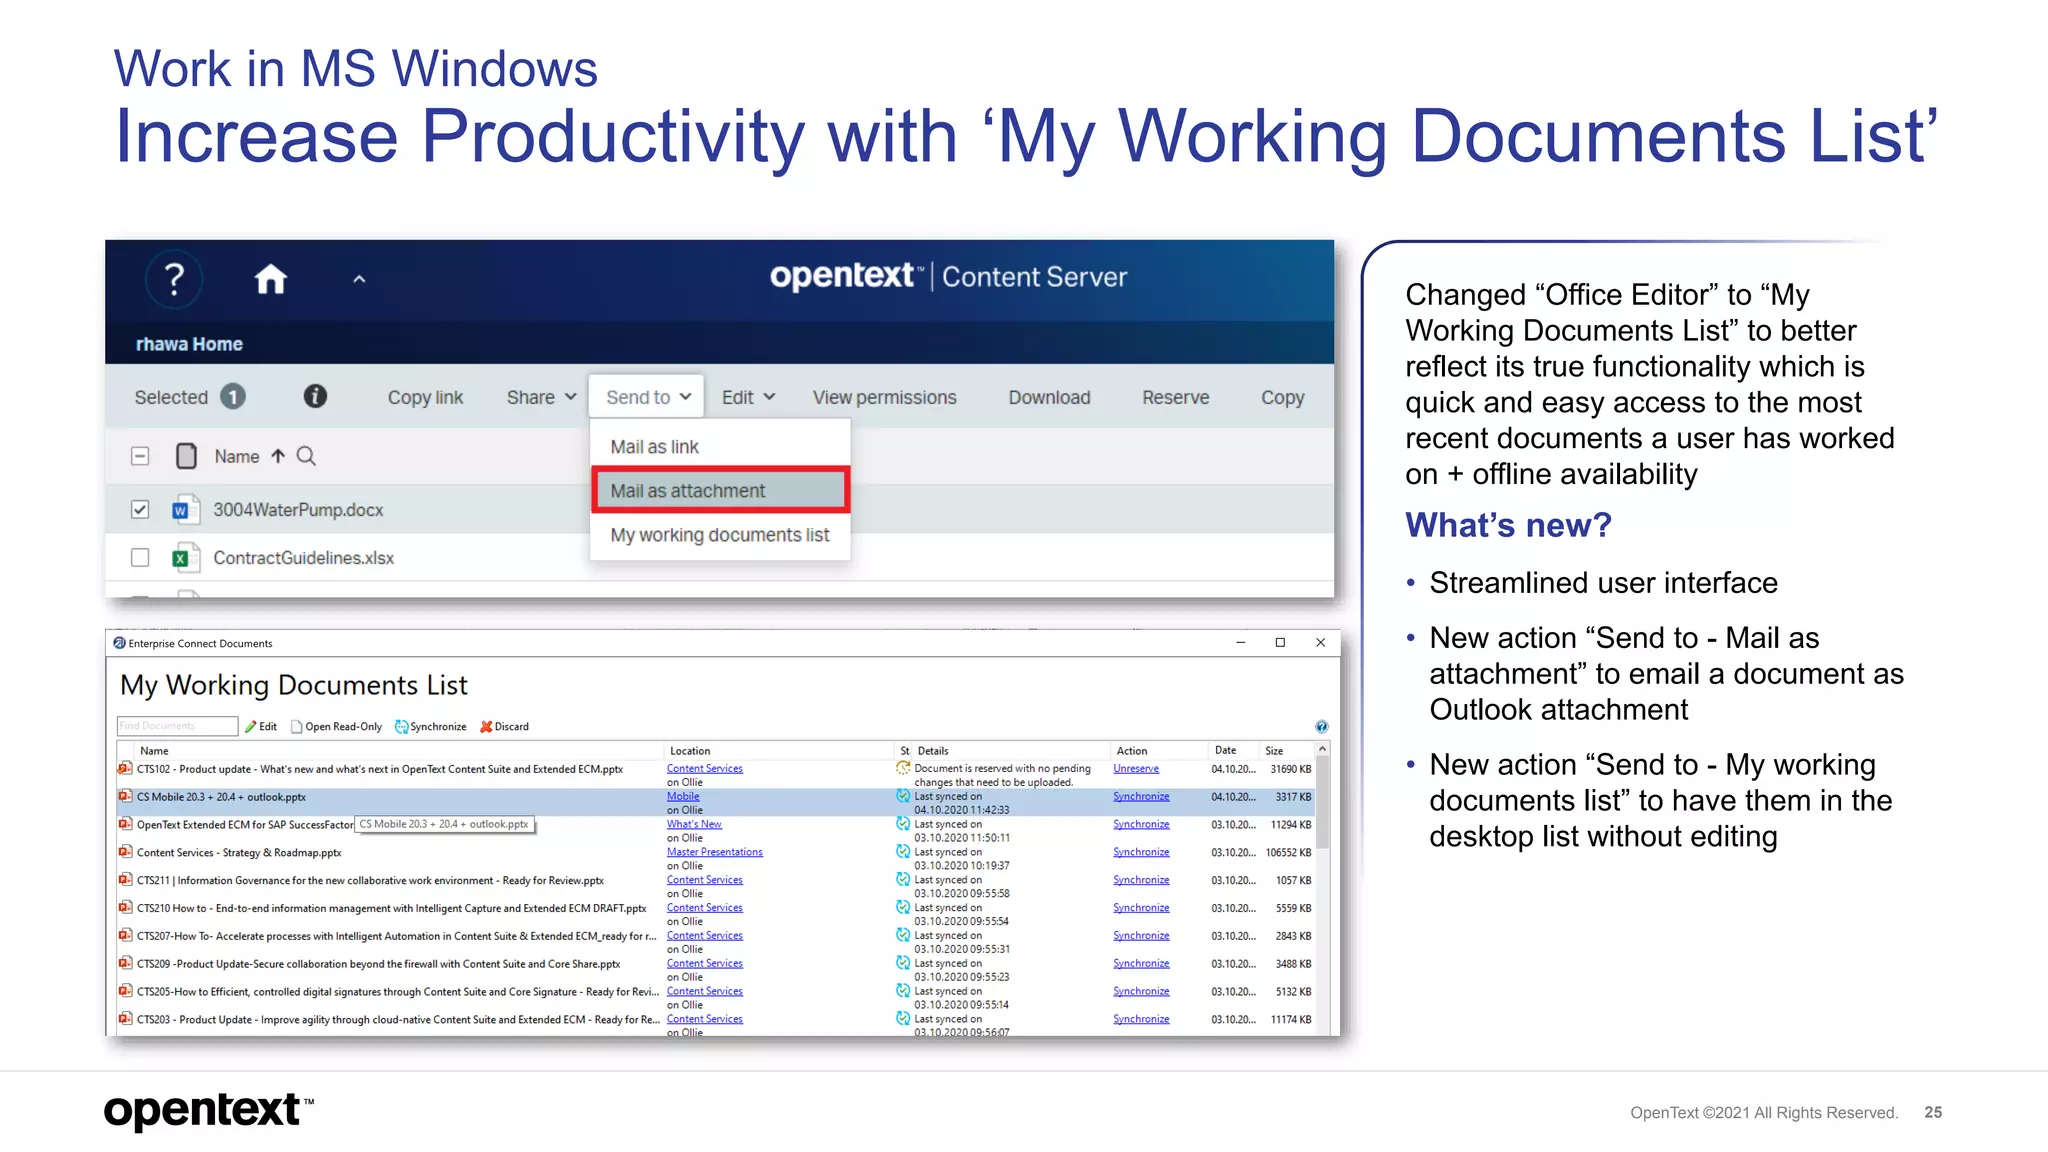Select row CS Mobile 20.3 + 20.4 + outlook.pptx
Screen dimensions: 2048x1152
point(716,803)
